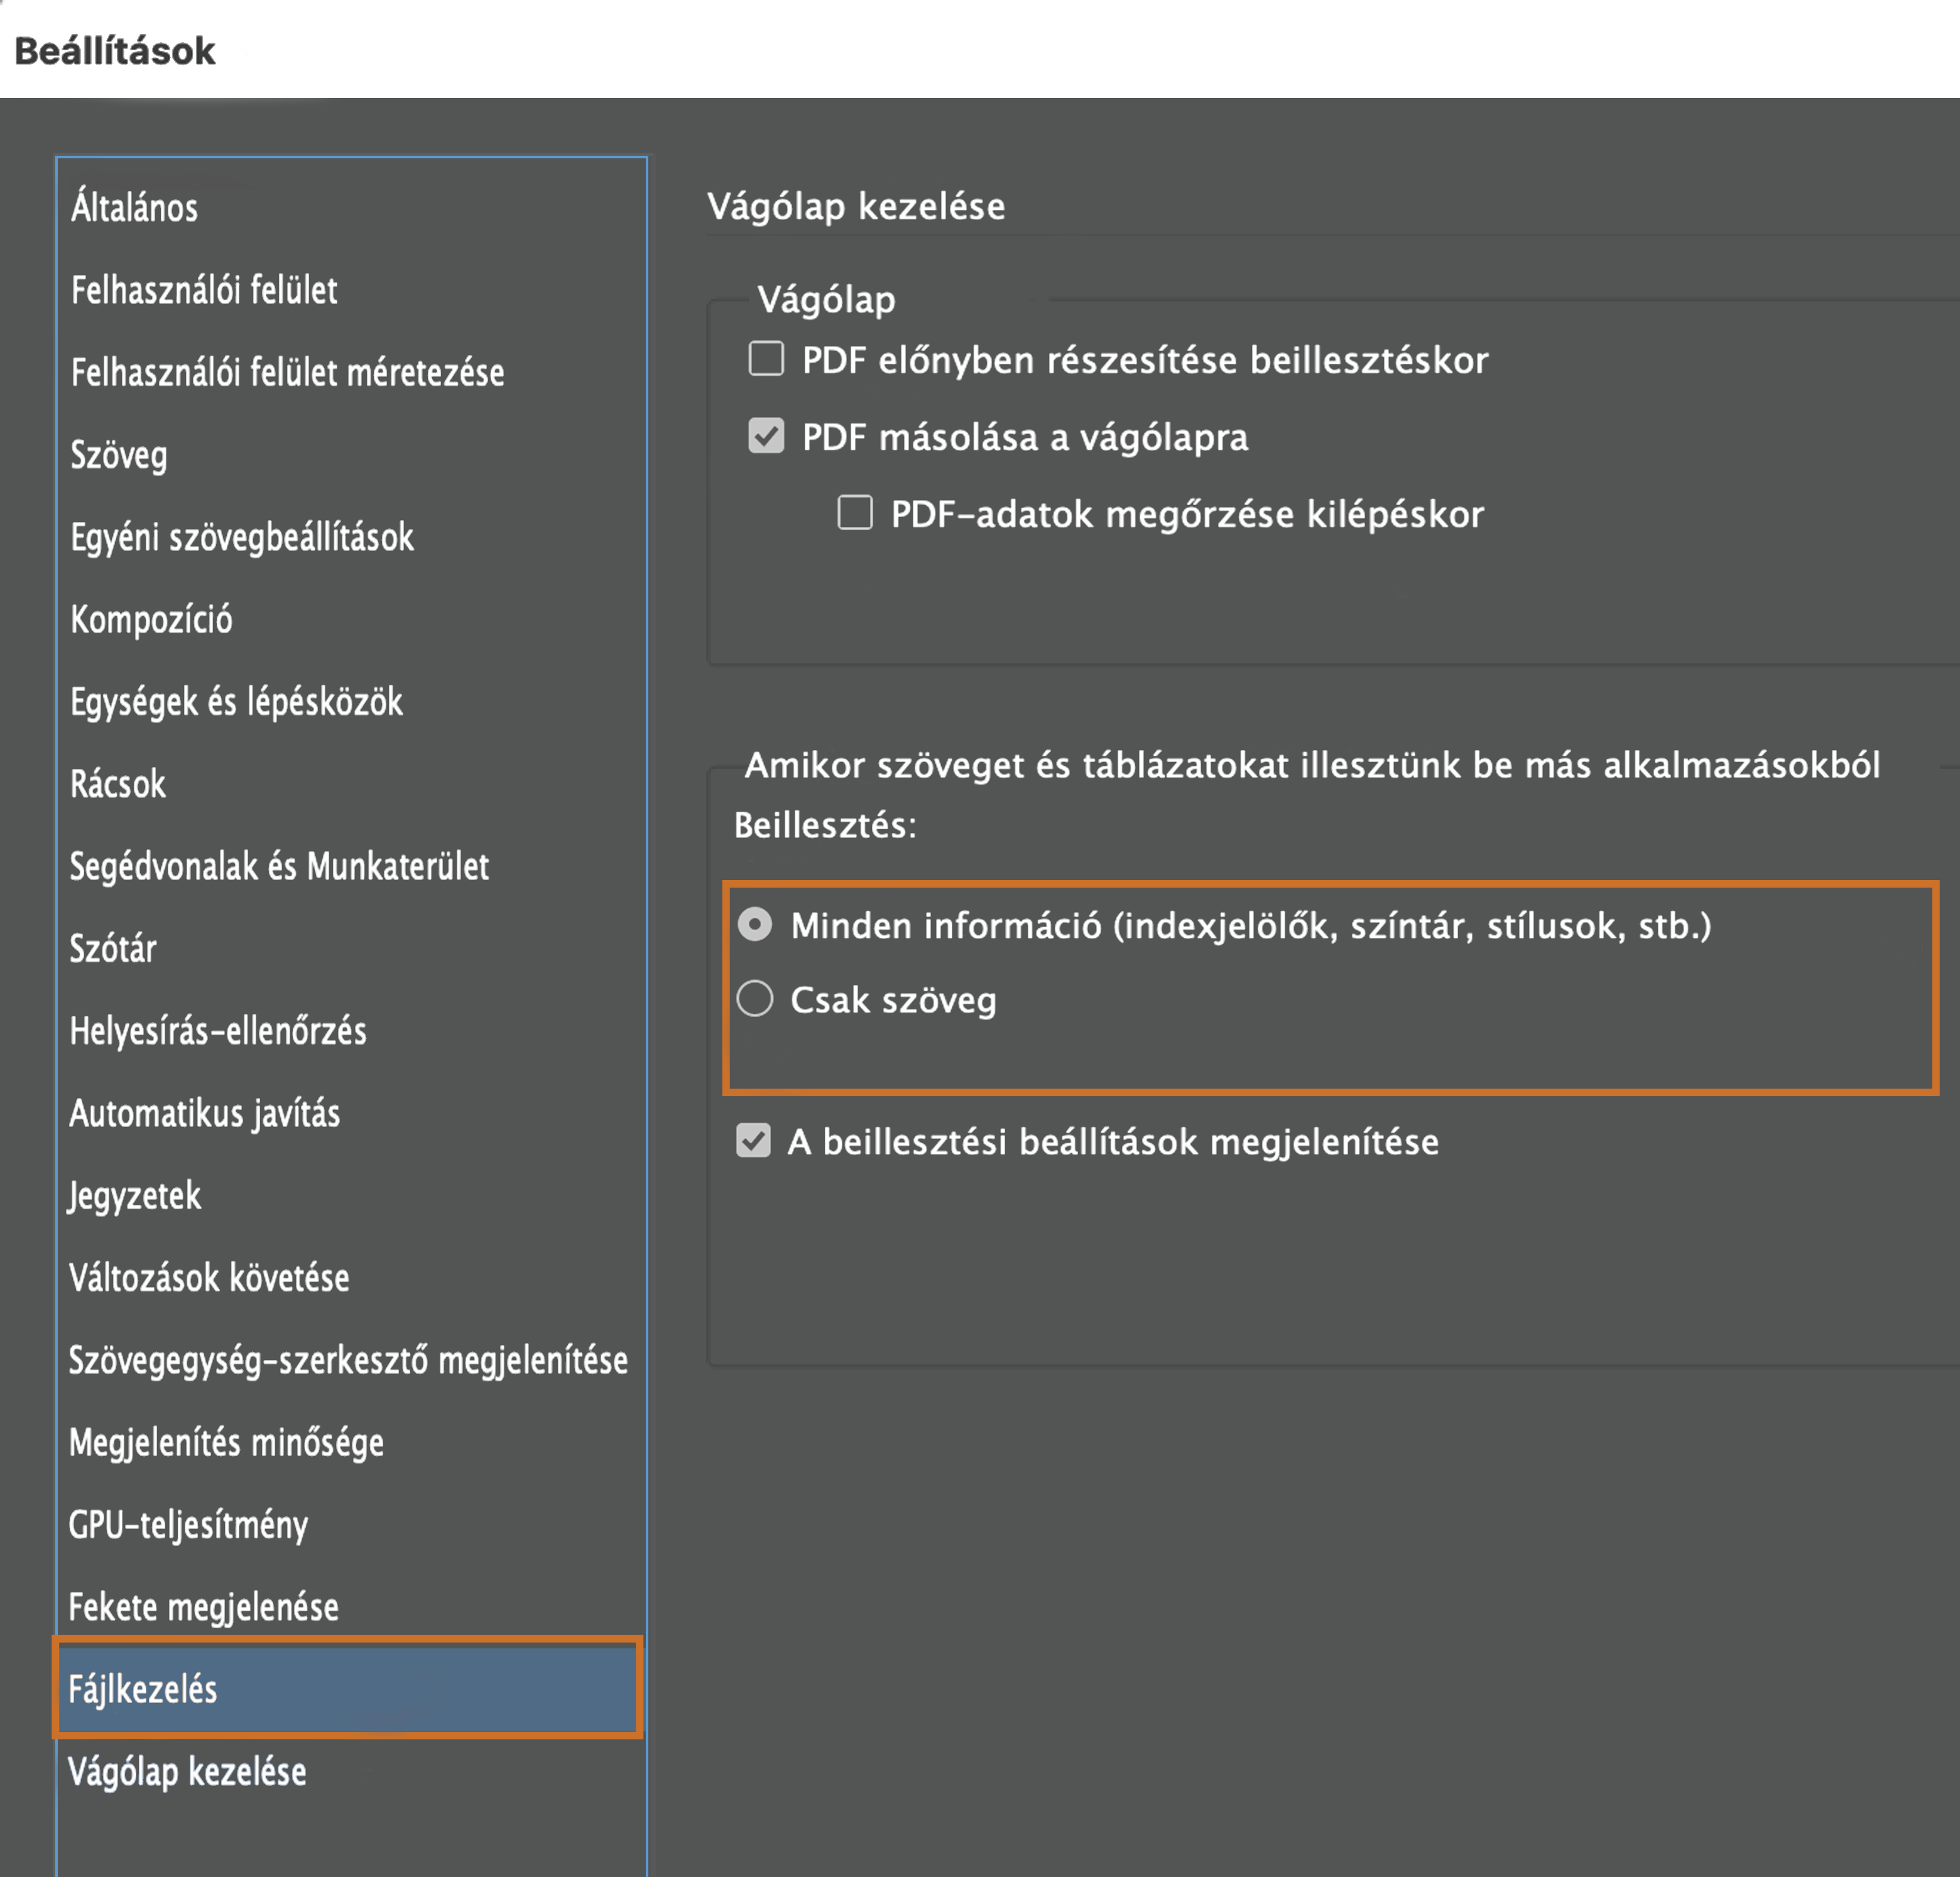
Task: Open the Szótár preferences page
Action: point(113,948)
